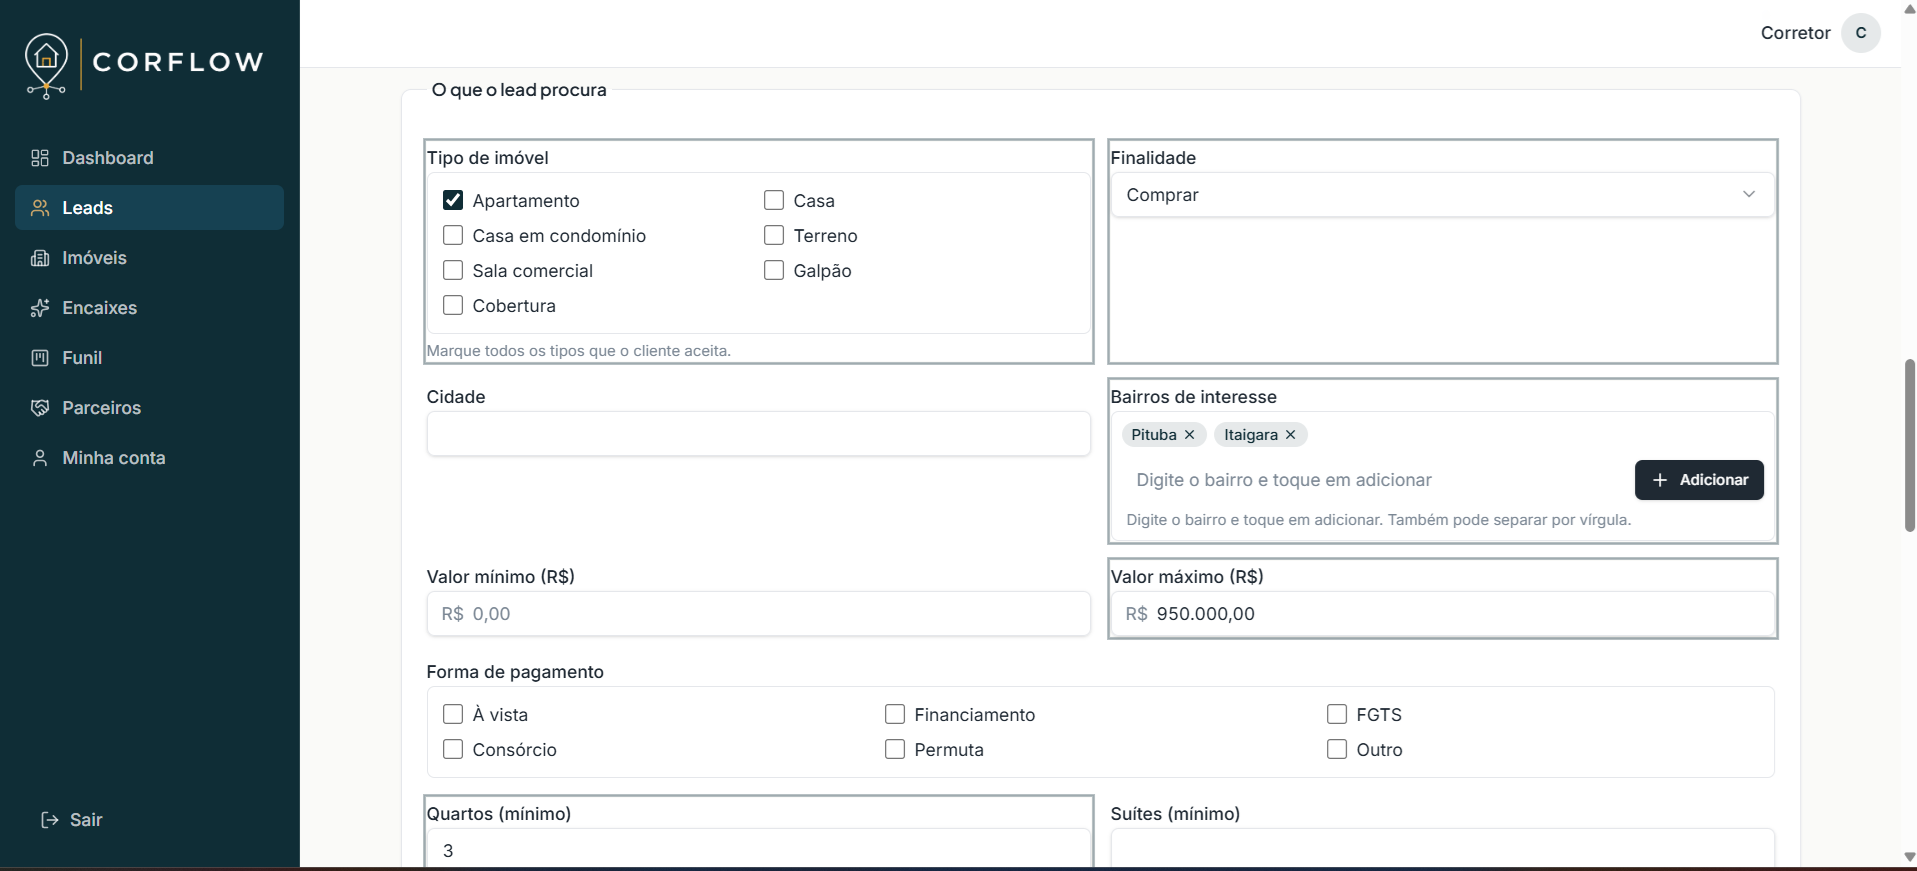Image resolution: width=1917 pixels, height=871 pixels.
Task: Click the Sair logout arrow icon
Action: [x=49, y=820]
